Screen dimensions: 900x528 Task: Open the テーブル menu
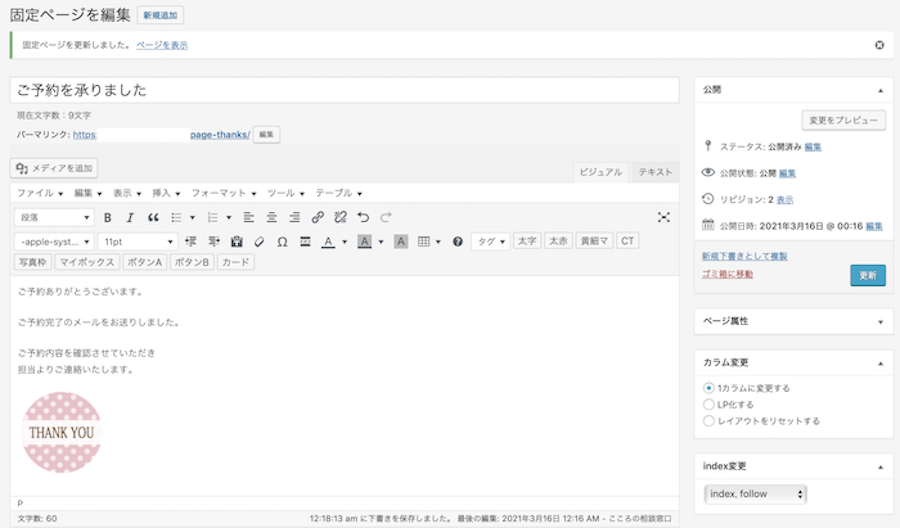tap(339, 193)
